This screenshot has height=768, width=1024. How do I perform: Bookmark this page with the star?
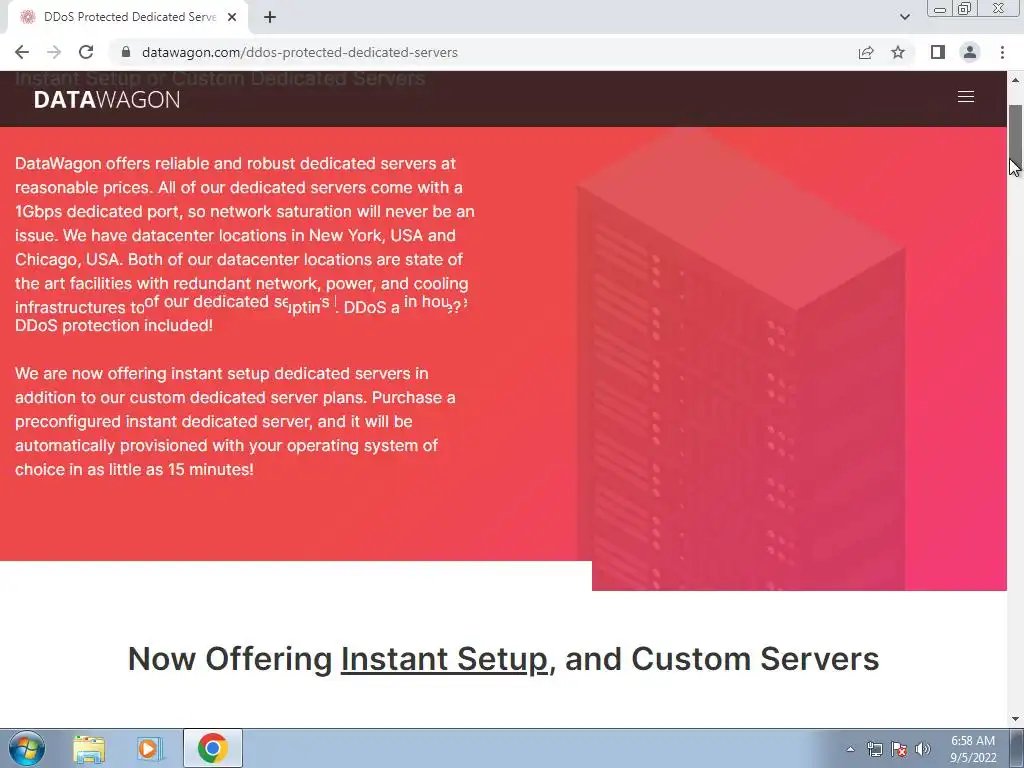(898, 52)
